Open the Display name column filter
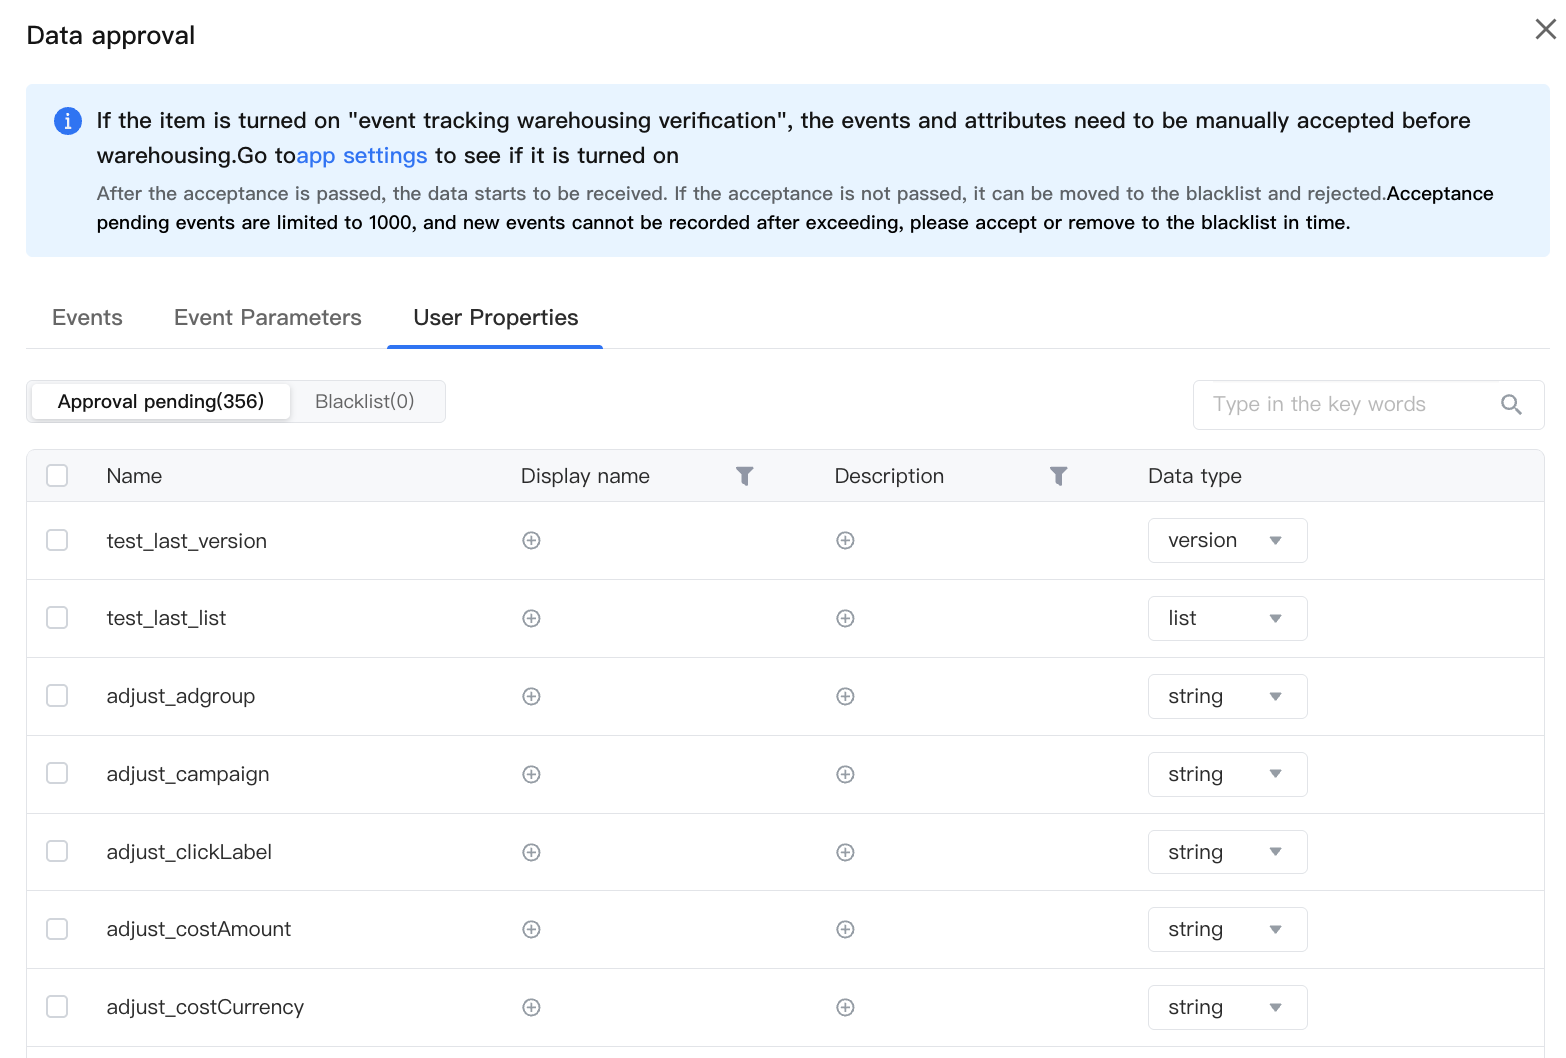The width and height of the screenshot is (1566, 1058). point(744,476)
